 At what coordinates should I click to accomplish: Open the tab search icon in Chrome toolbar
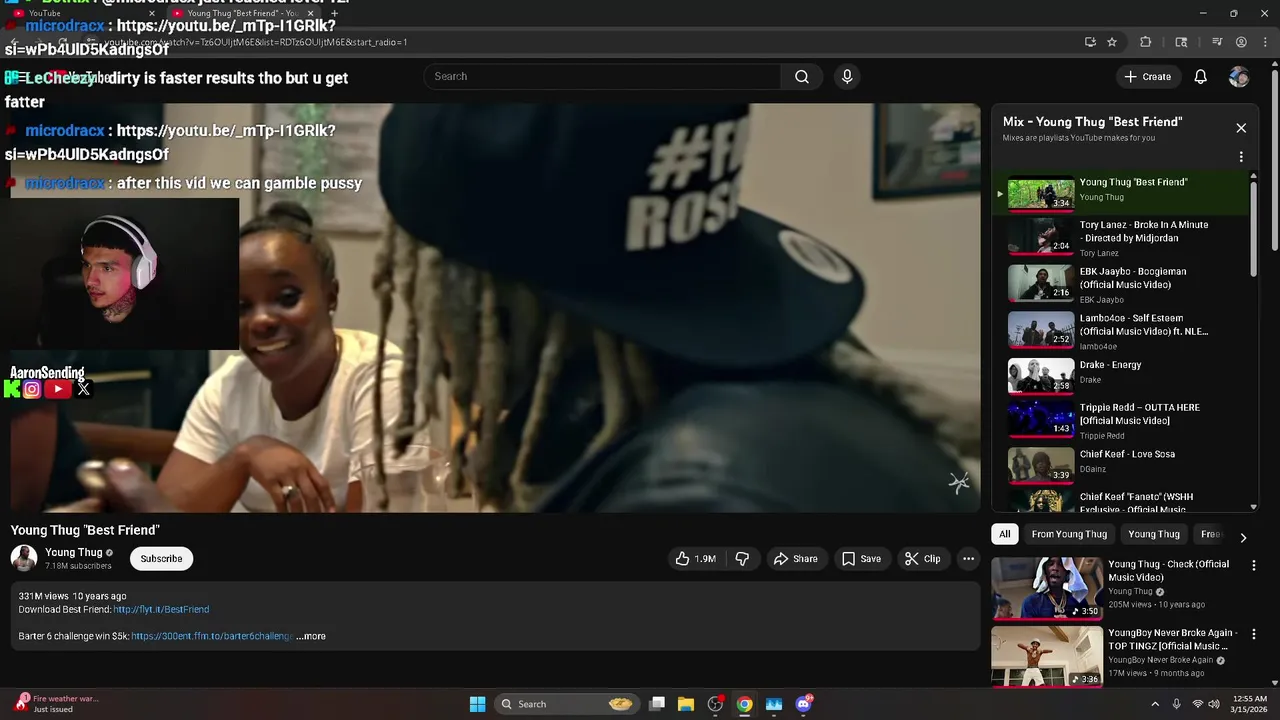click(x=1181, y=42)
